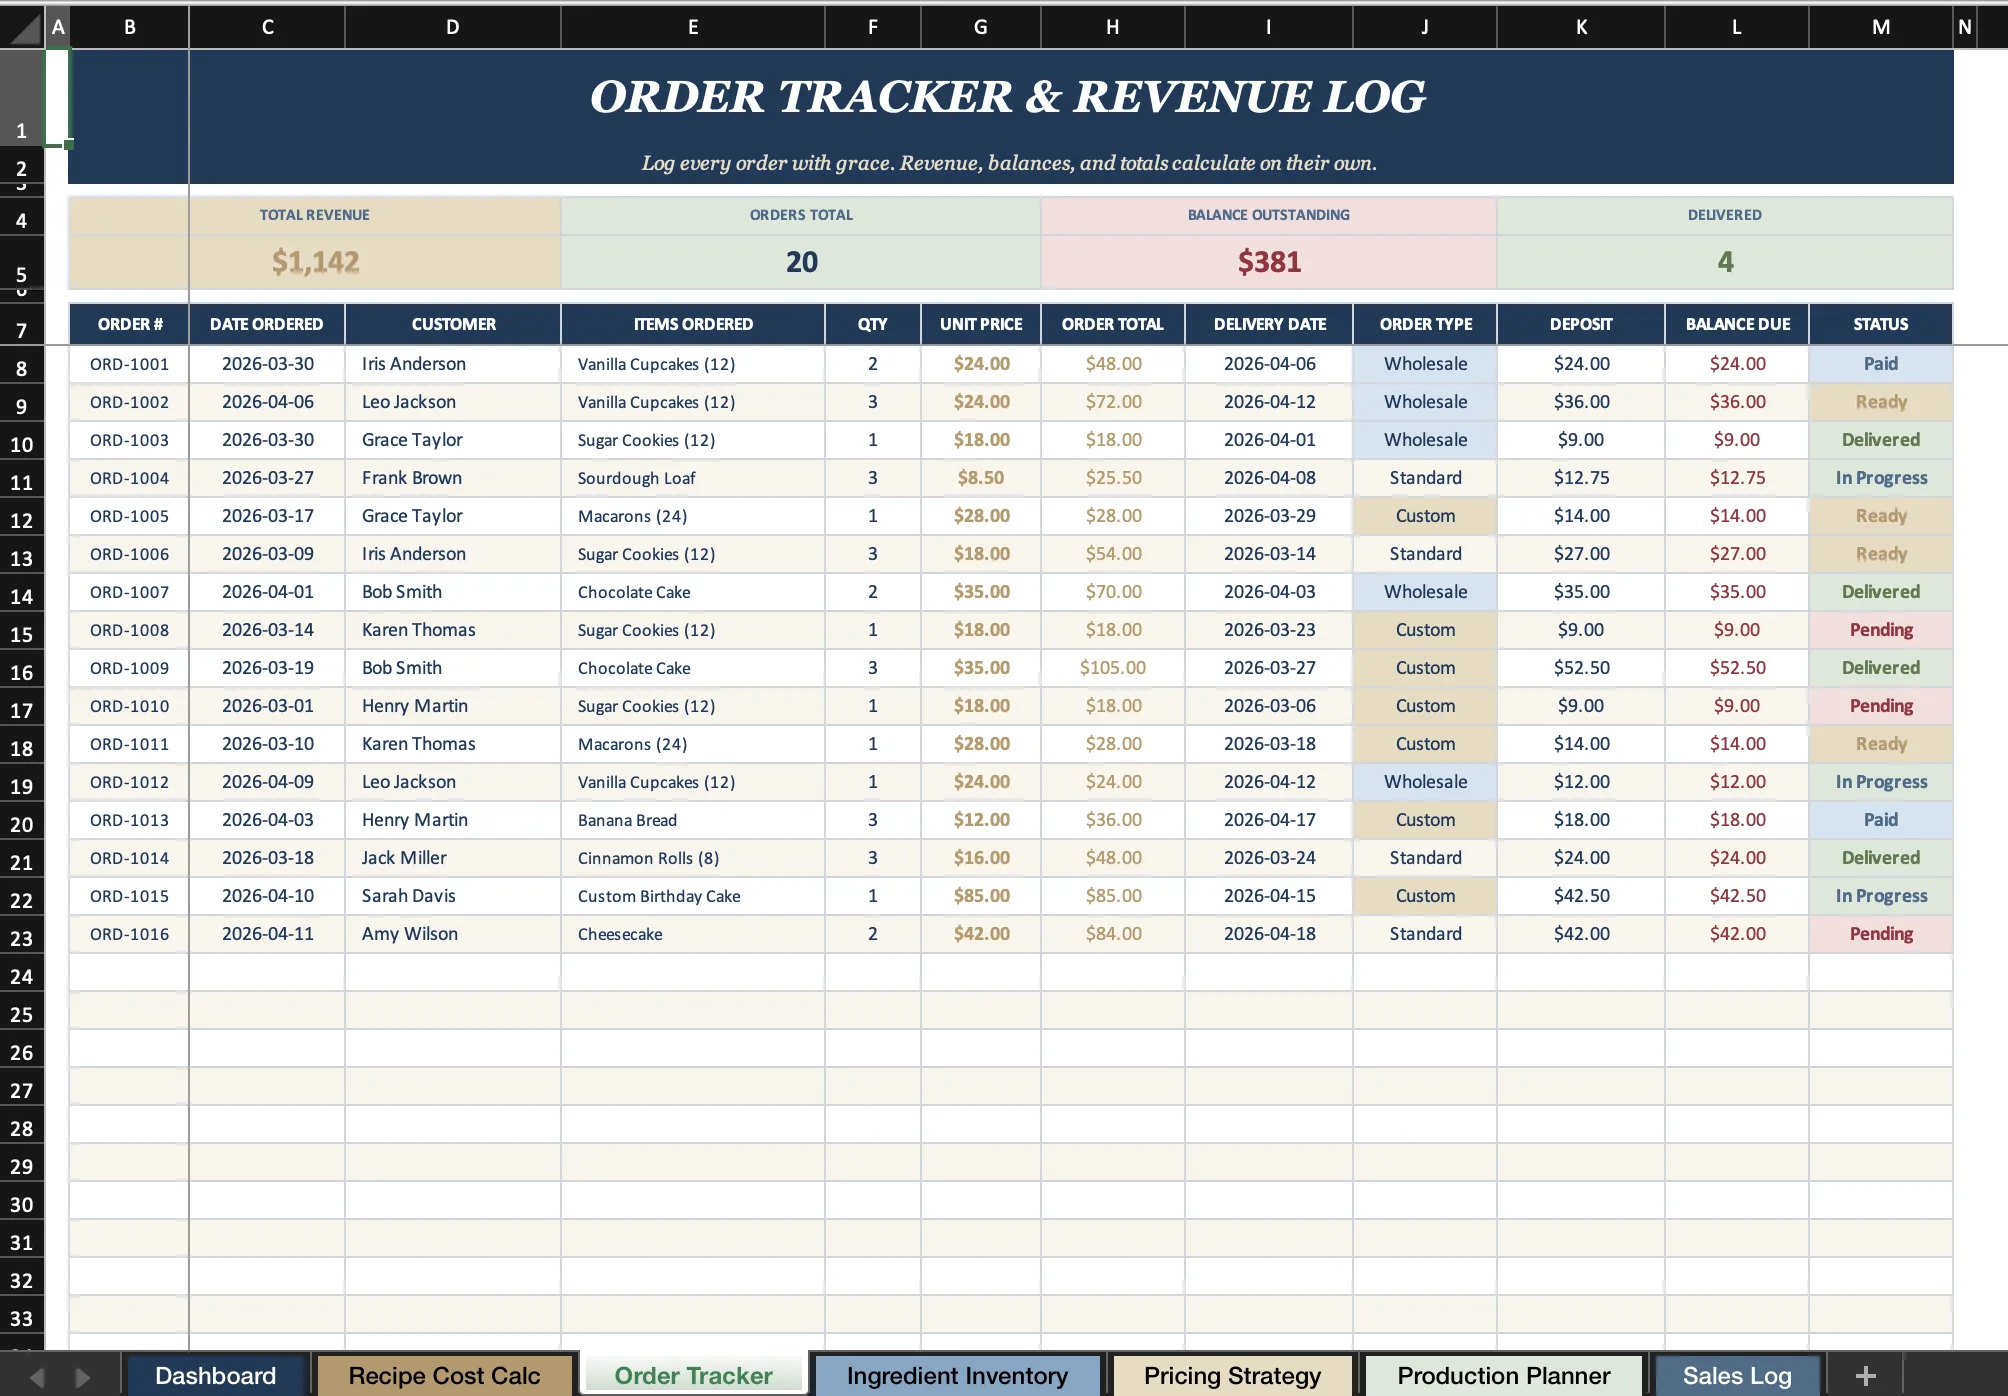Click the Order Tracker & Revenue Log title

[1007, 97]
